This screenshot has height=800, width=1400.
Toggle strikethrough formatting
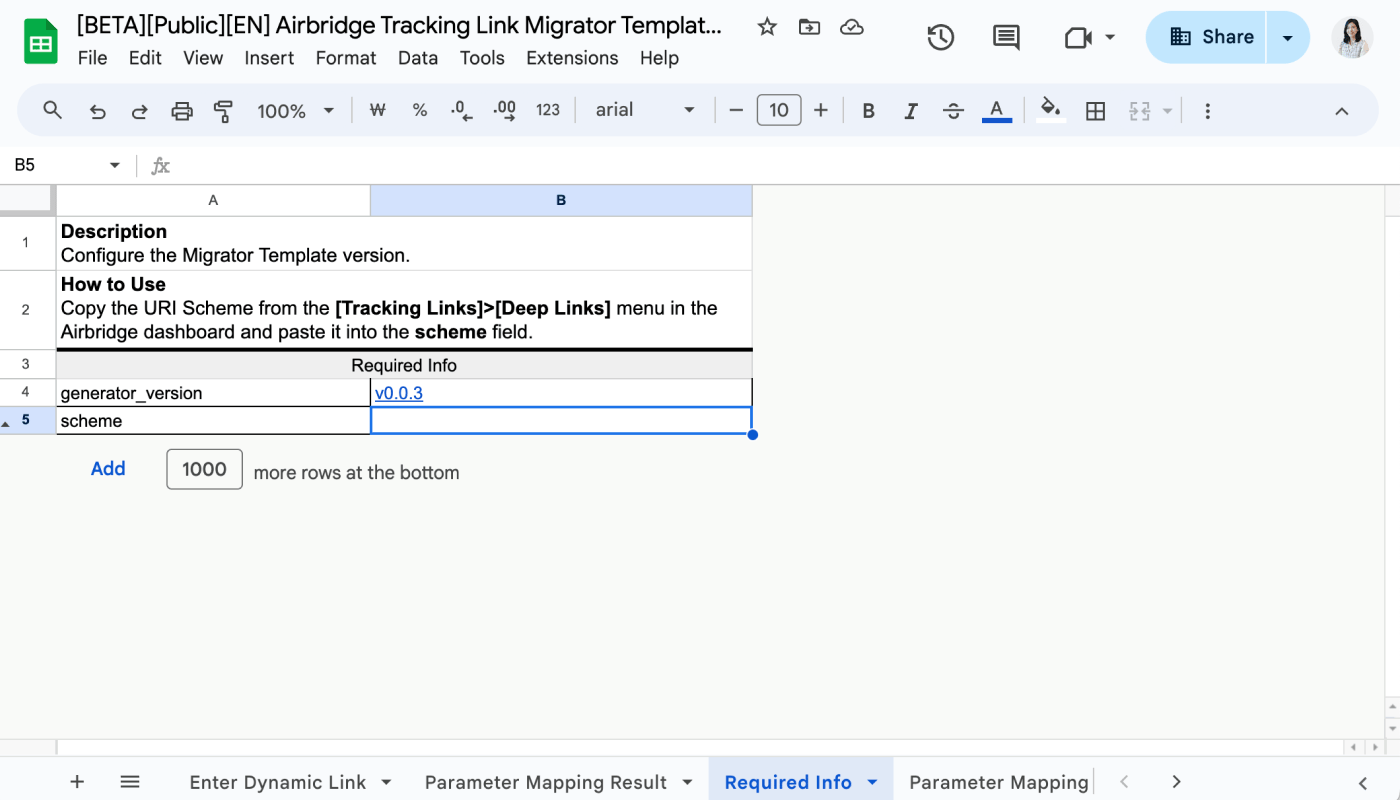pos(954,111)
